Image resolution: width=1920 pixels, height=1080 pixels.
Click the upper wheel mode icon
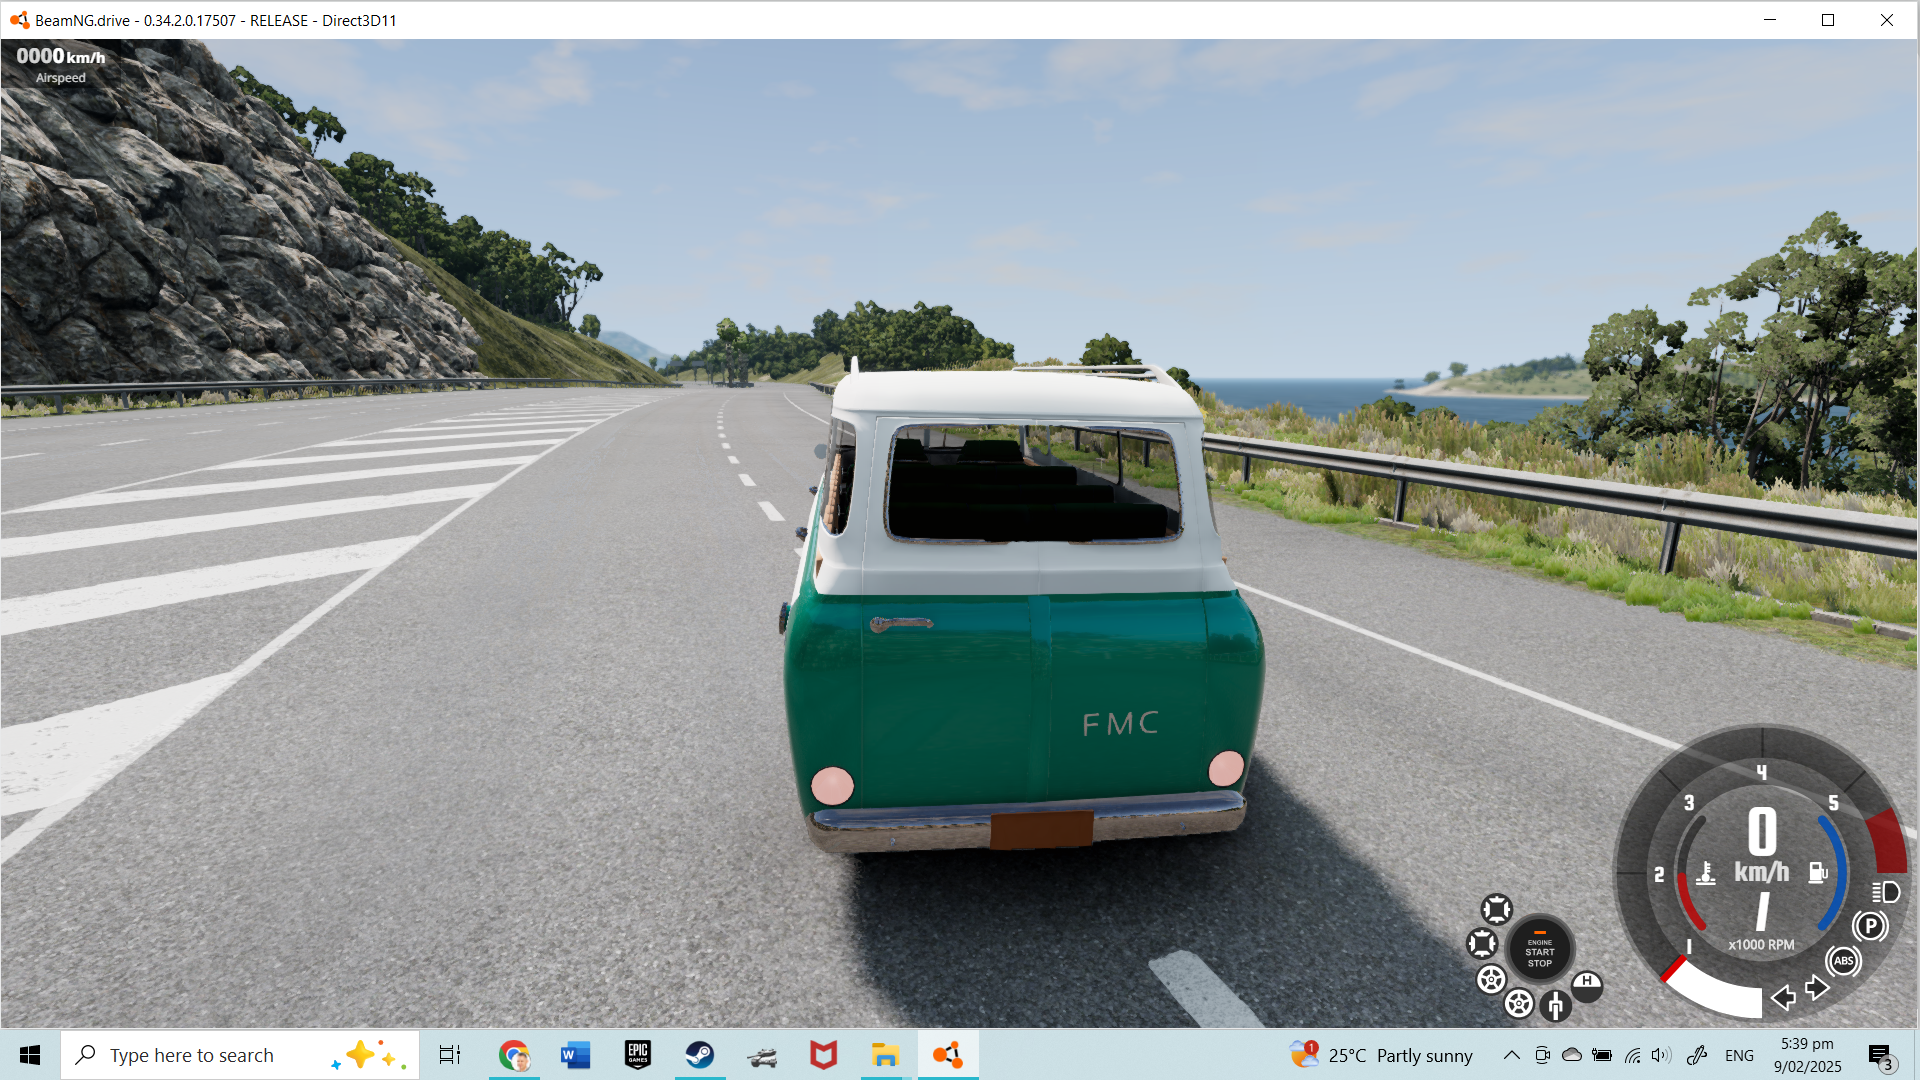click(1491, 979)
